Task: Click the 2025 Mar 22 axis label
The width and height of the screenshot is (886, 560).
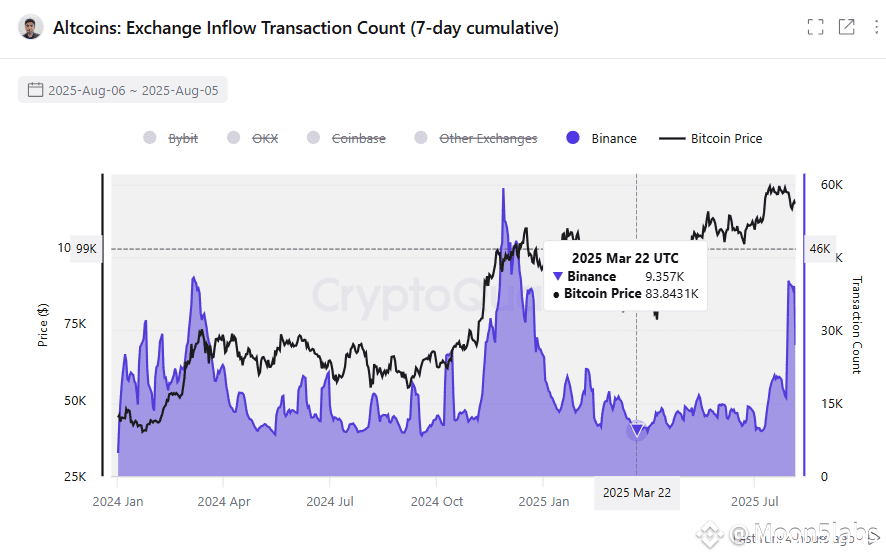Action: pos(637,493)
